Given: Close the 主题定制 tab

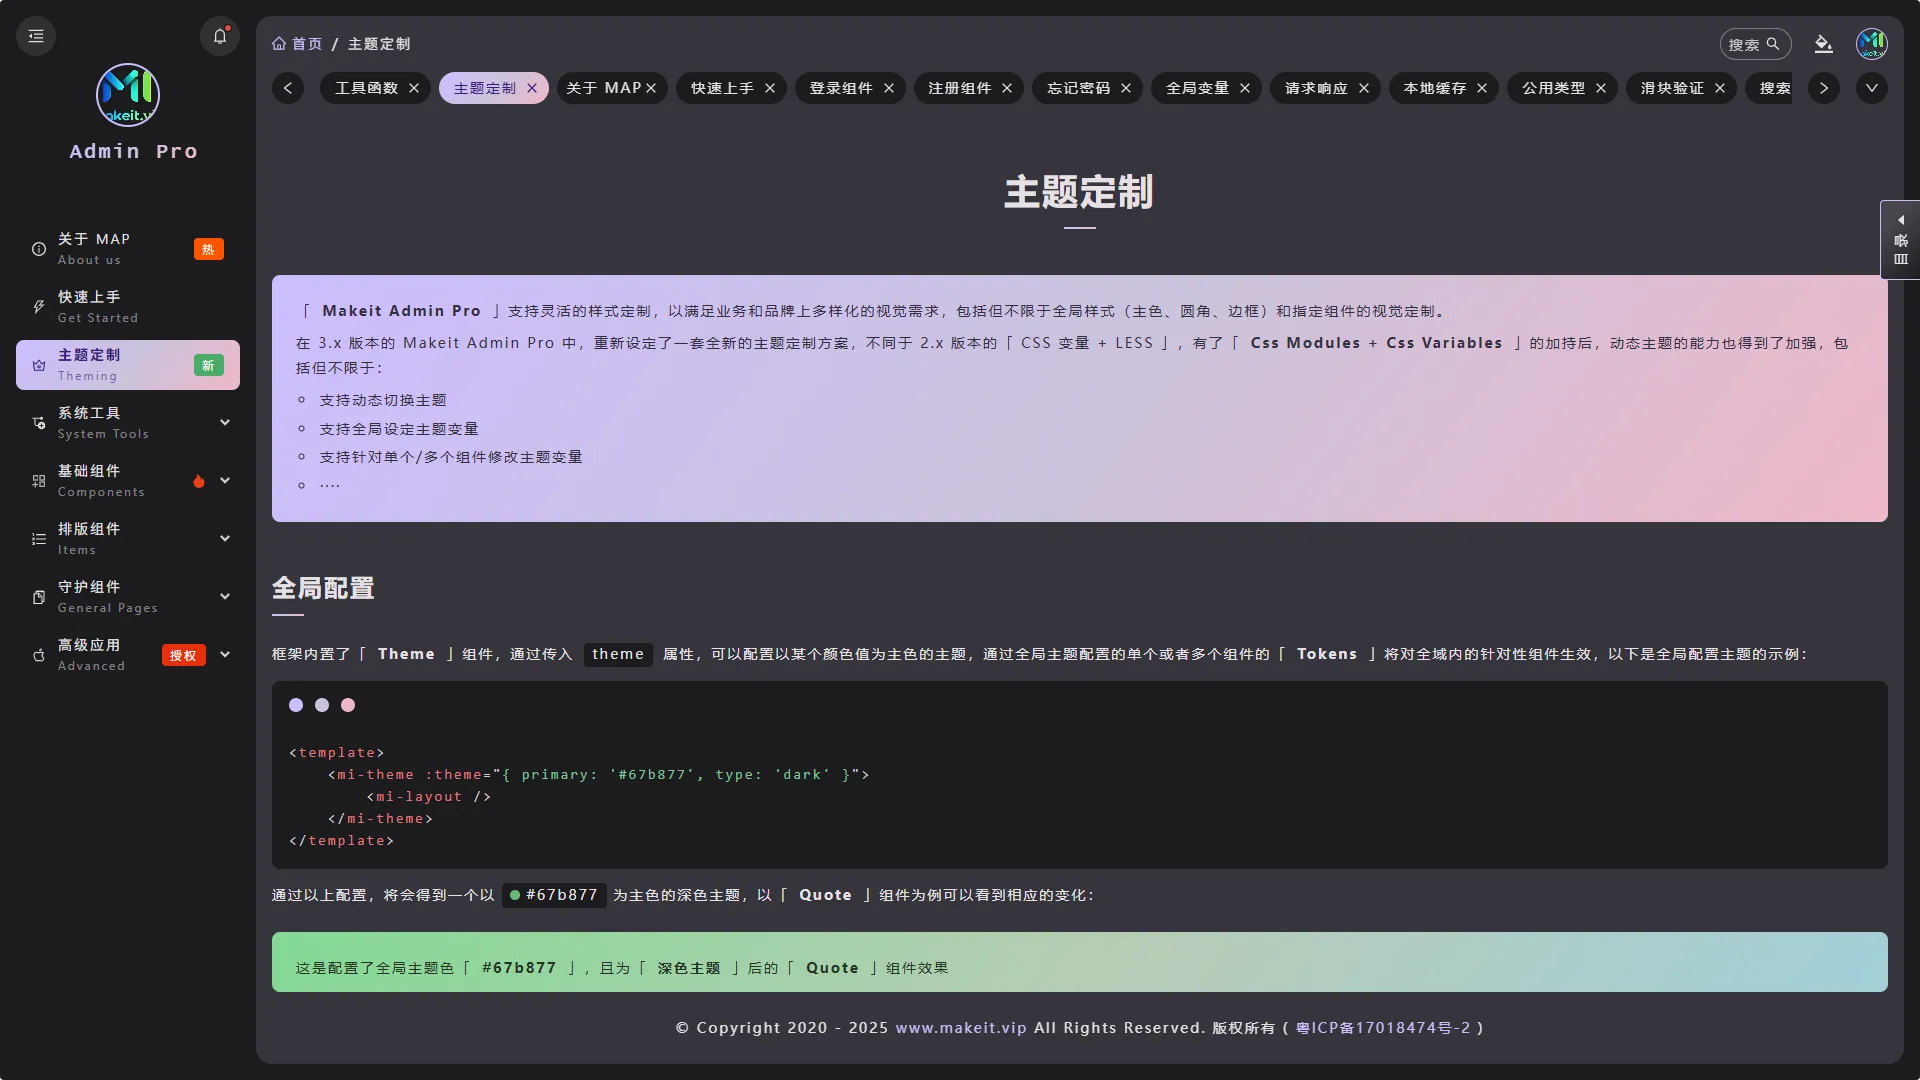Looking at the screenshot, I should click(532, 88).
